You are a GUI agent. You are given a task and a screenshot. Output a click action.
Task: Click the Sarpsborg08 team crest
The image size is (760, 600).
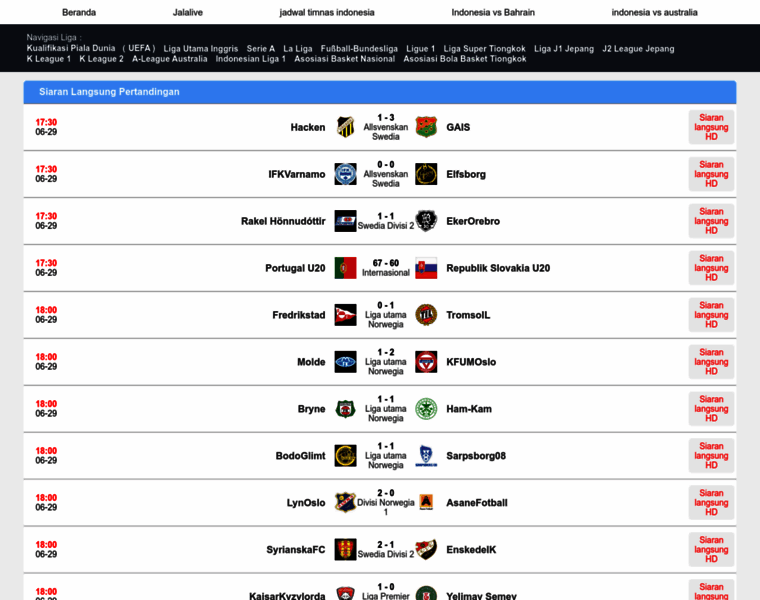(x=426, y=456)
